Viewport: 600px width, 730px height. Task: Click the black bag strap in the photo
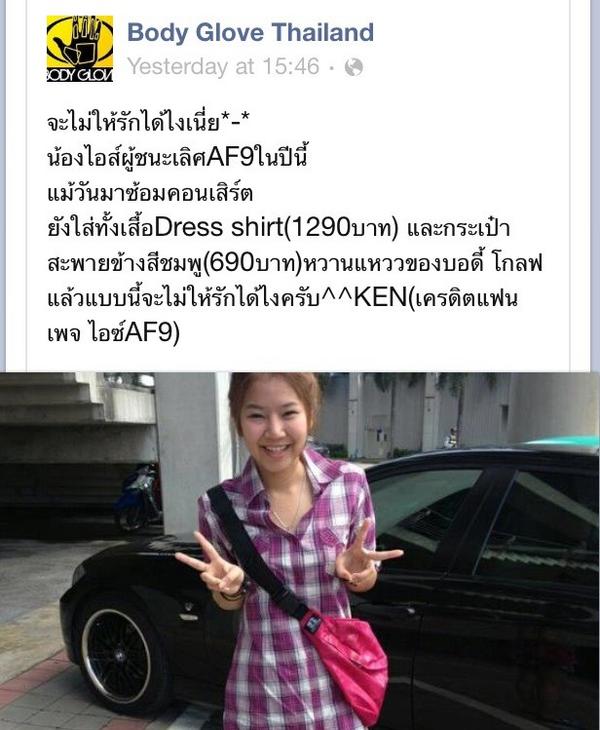point(256,554)
